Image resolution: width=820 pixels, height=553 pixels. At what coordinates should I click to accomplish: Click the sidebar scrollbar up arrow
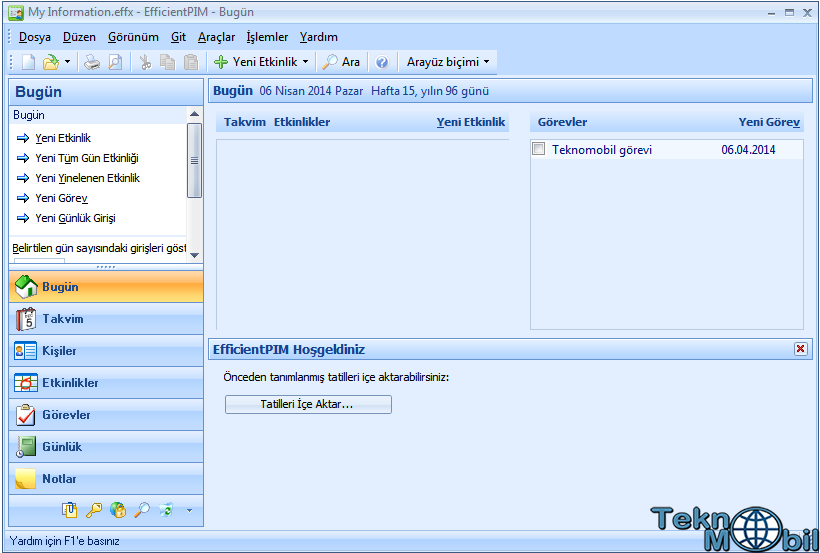click(x=195, y=114)
